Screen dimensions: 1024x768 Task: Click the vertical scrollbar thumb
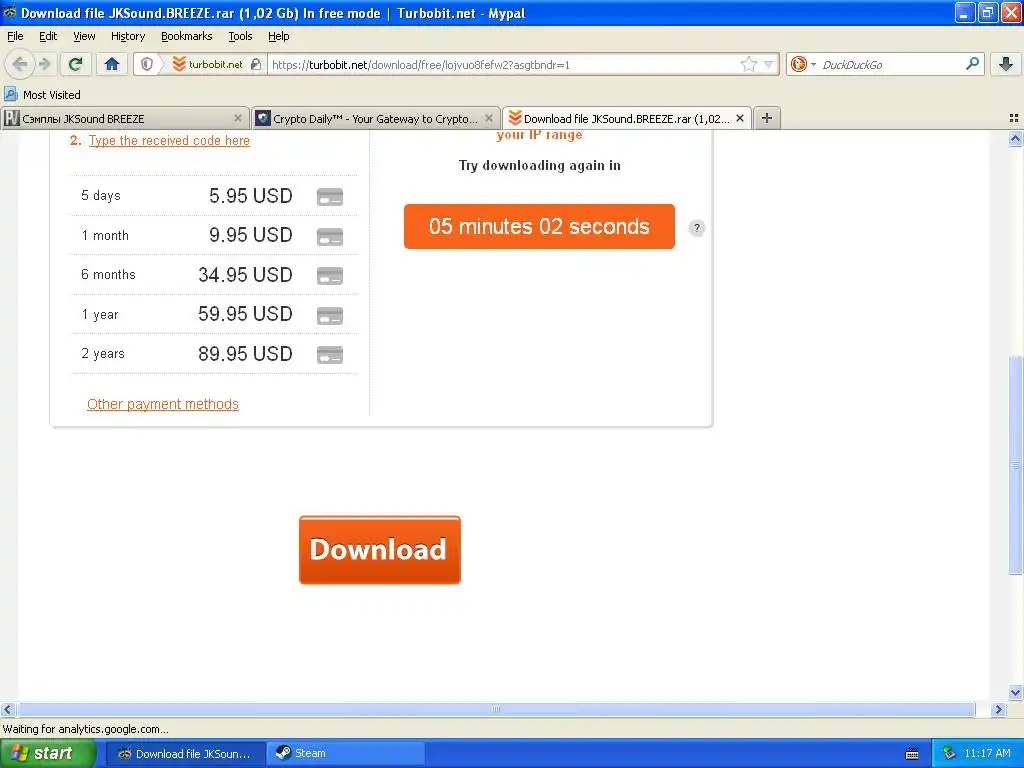(1015, 465)
